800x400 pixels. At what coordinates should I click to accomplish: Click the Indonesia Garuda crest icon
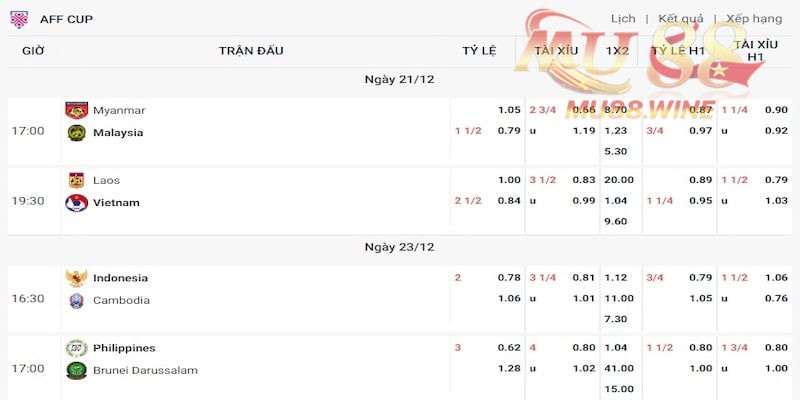click(x=76, y=278)
